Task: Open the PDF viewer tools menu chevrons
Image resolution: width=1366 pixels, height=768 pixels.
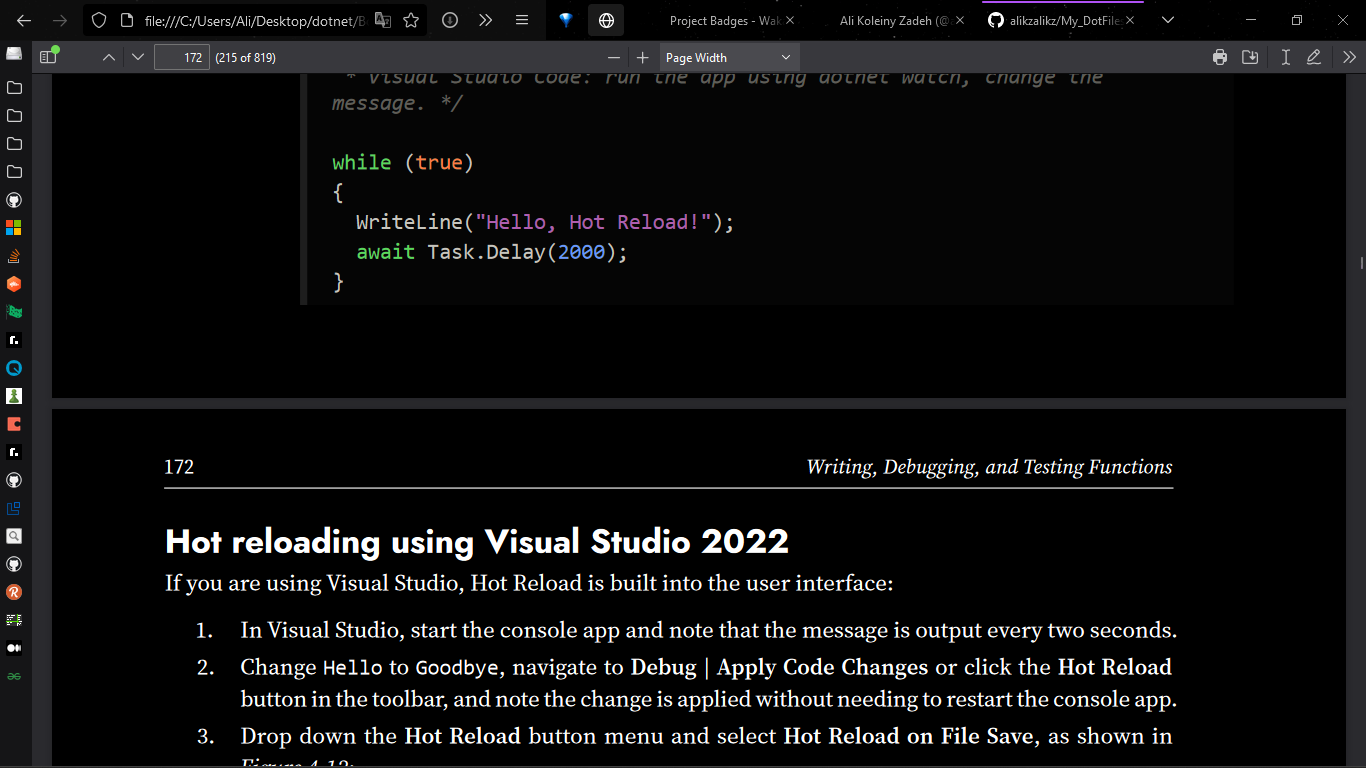Action: 1348,57
